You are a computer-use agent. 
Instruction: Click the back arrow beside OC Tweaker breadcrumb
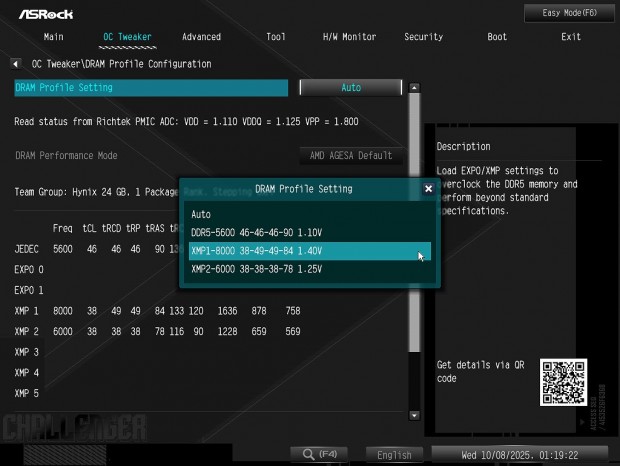pos(15,64)
